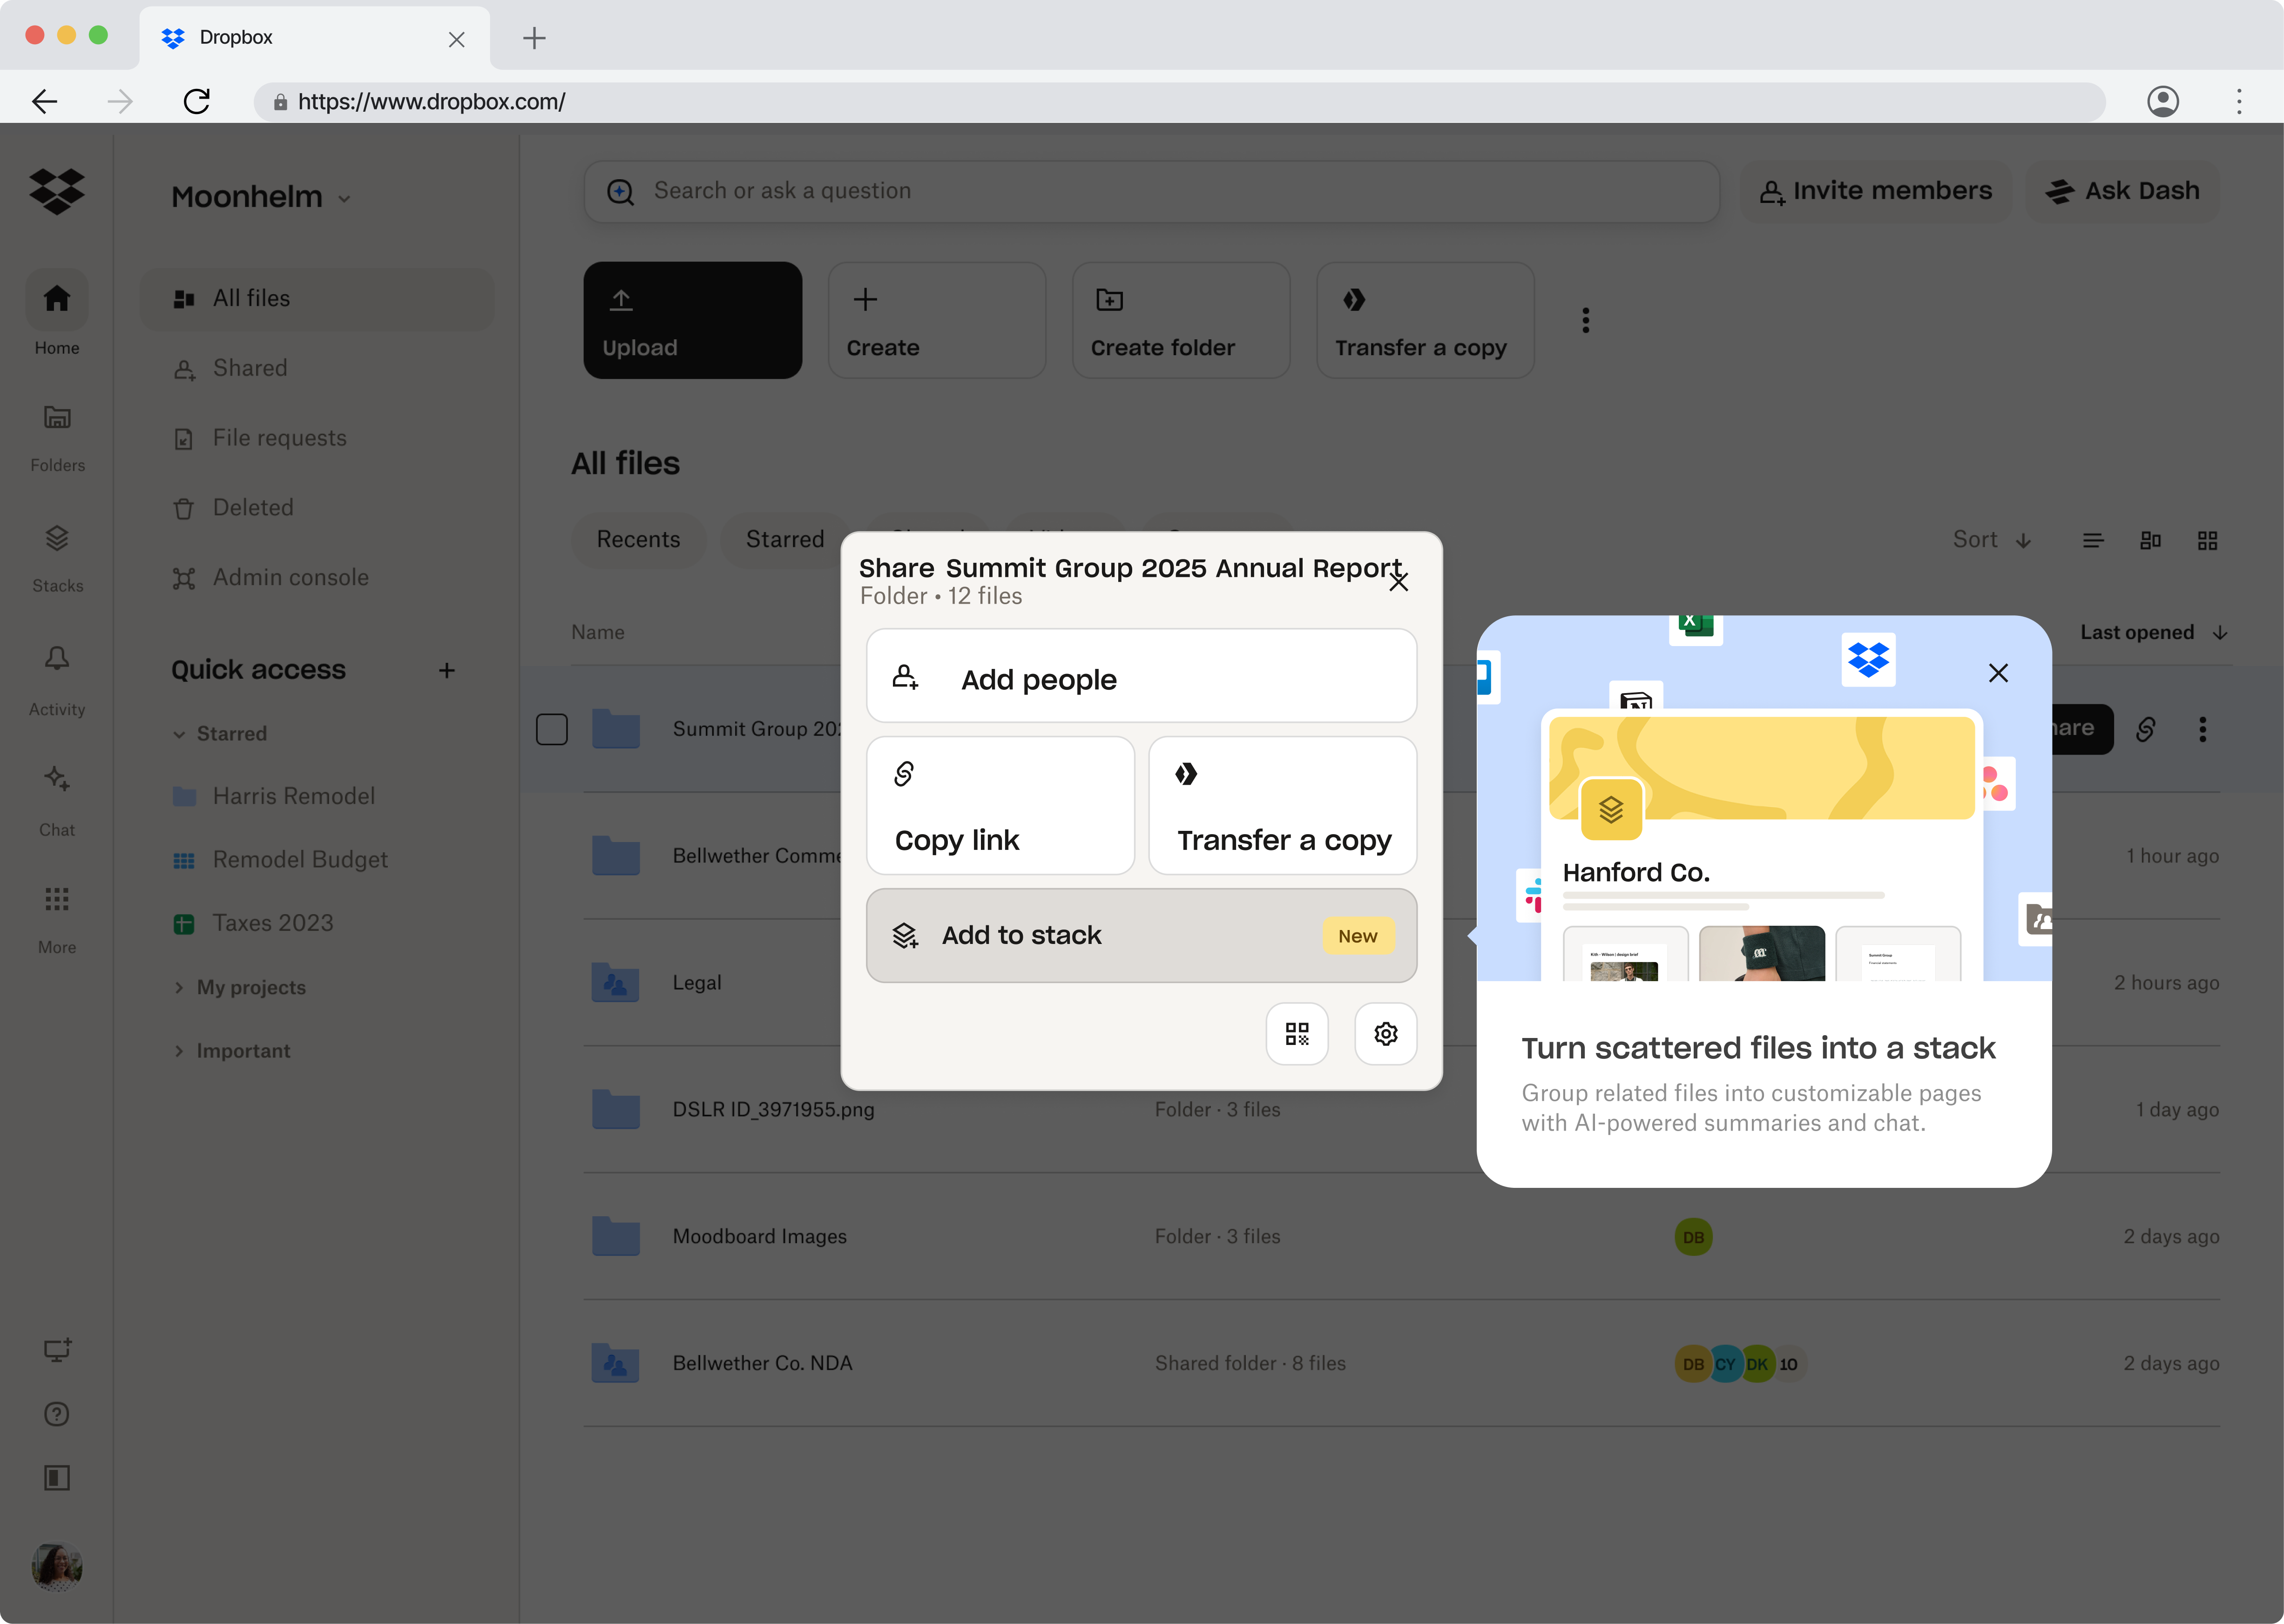Viewport: 2284px width, 1624px height.
Task: Open share settings gear icon
Action: pos(1386,1034)
